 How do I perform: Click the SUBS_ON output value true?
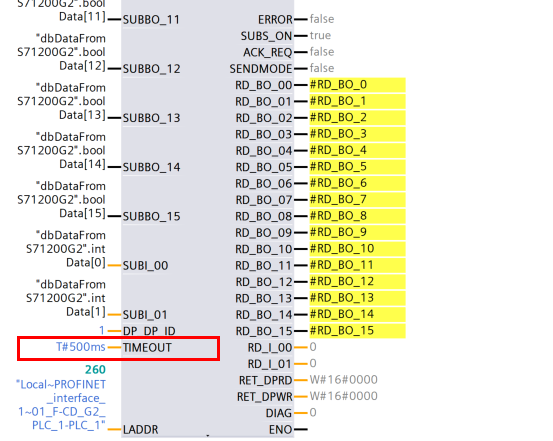[320, 36]
